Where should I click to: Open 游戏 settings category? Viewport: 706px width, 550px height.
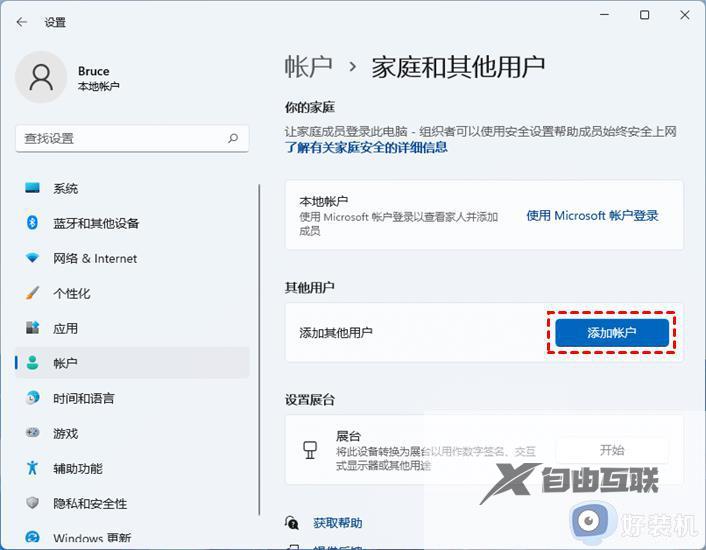pos(132,433)
